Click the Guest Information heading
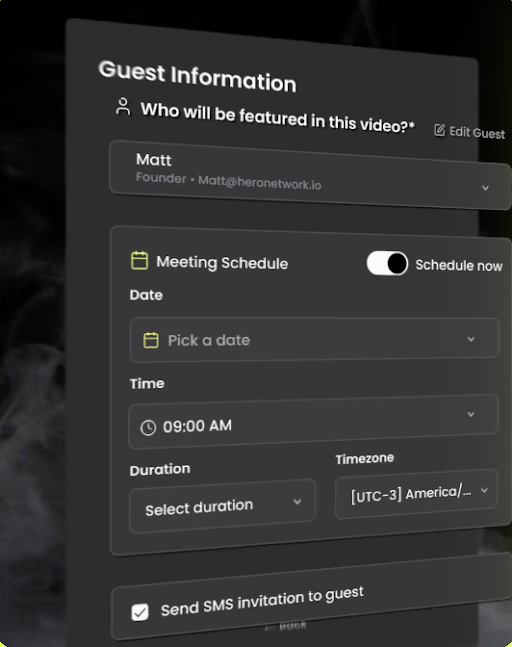This screenshot has width=512, height=647. [197, 76]
